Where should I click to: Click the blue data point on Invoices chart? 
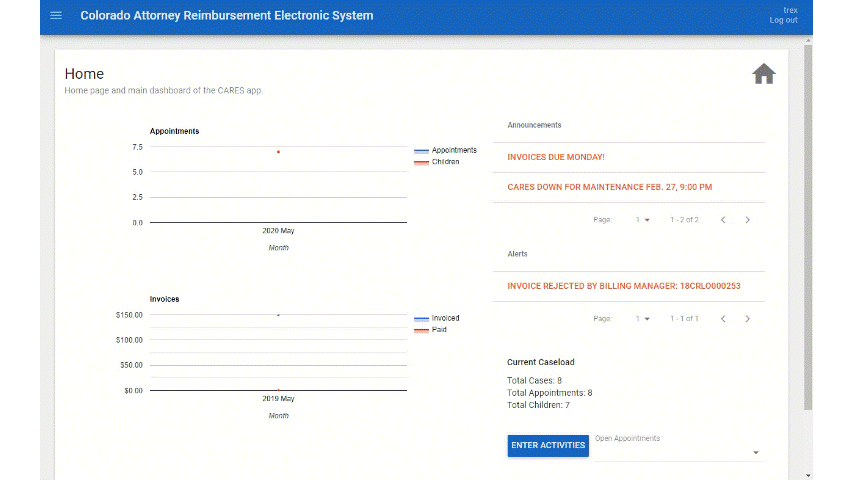(279, 315)
